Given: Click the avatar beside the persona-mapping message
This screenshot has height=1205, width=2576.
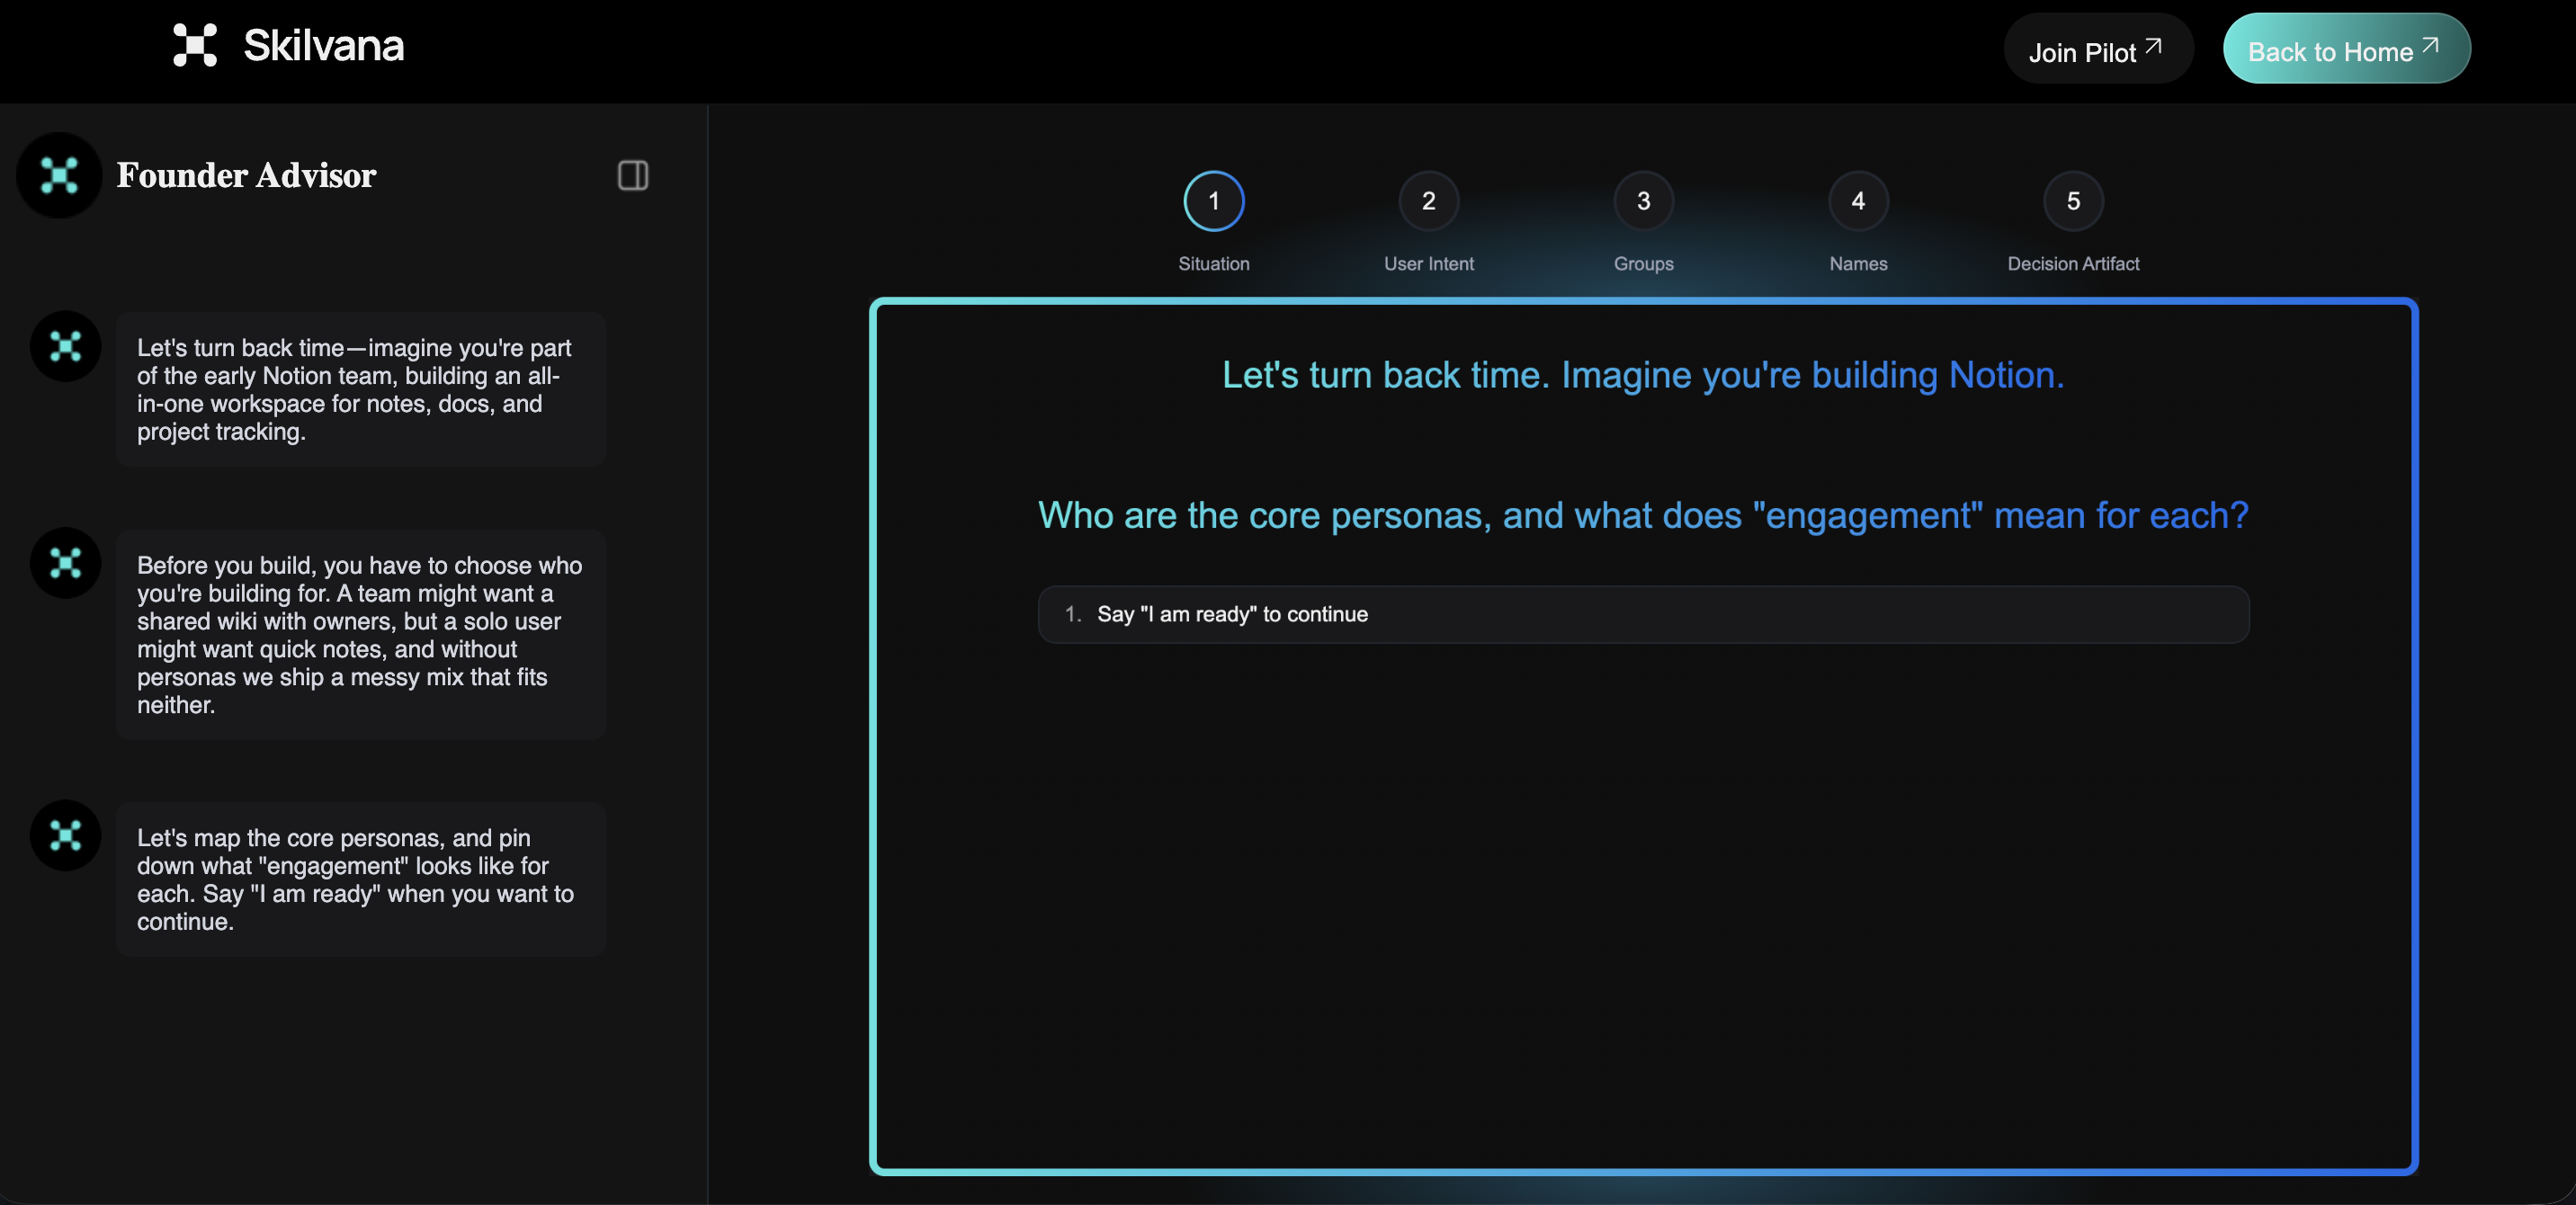Looking at the screenshot, I should 63,835.
